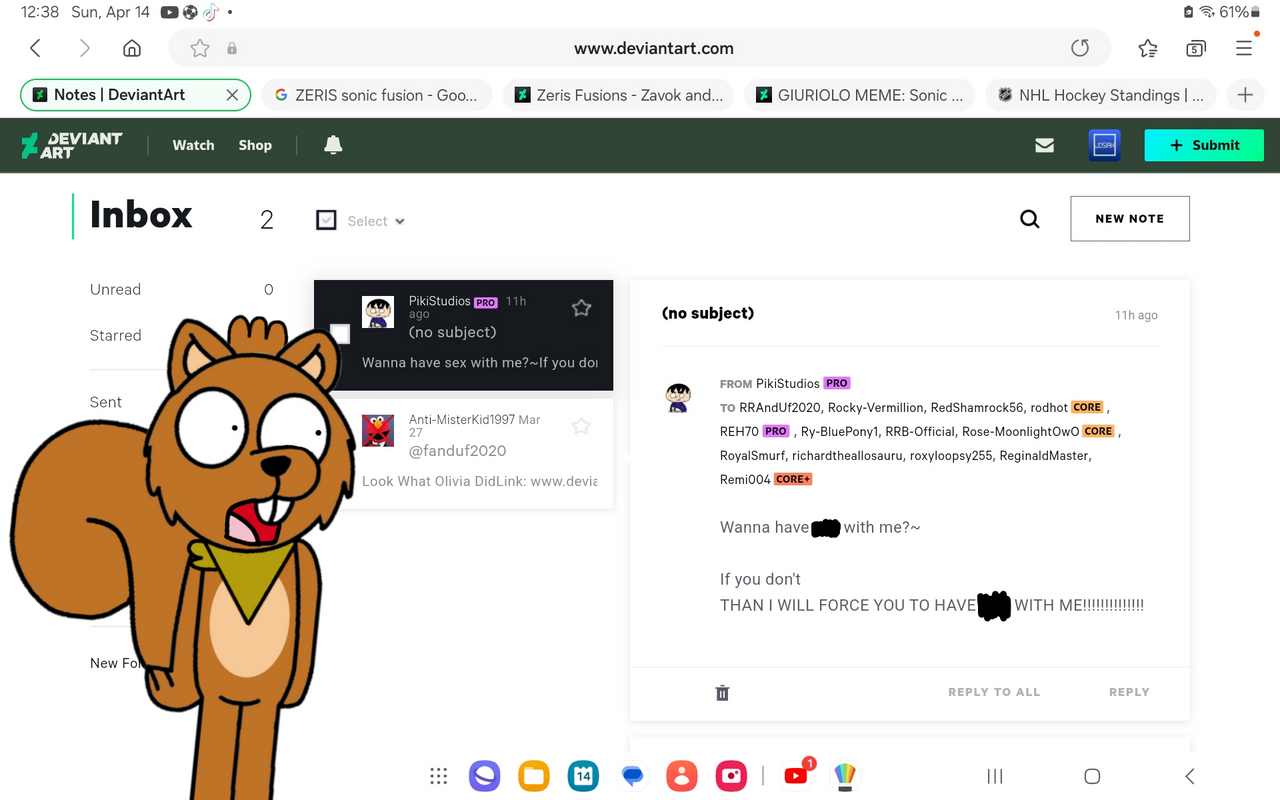1280x800 pixels.
Task: Open the tab switcher showing 5 tabs
Action: click(x=1196, y=48)
